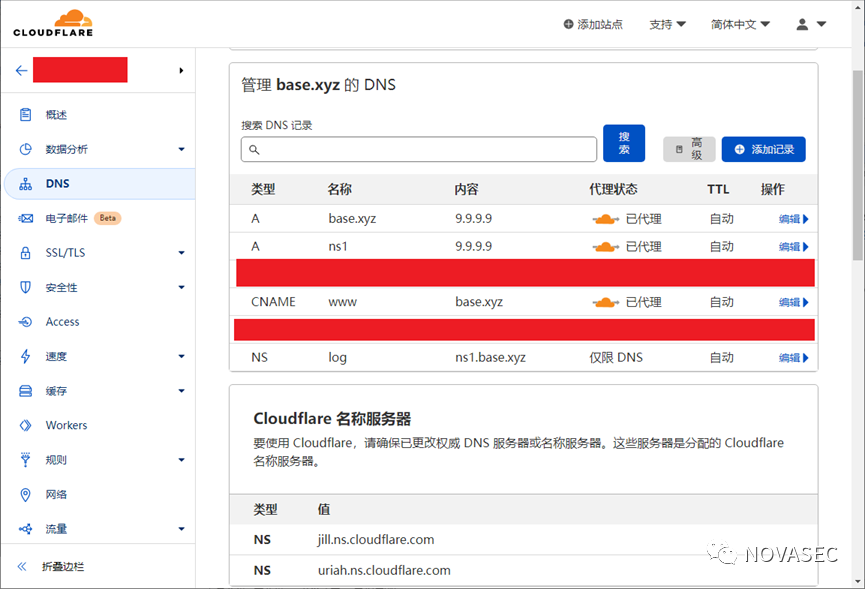Viewport: 865px width, 589px height.
Task: Open the account dropdown arrow
Action: point(821,24)
